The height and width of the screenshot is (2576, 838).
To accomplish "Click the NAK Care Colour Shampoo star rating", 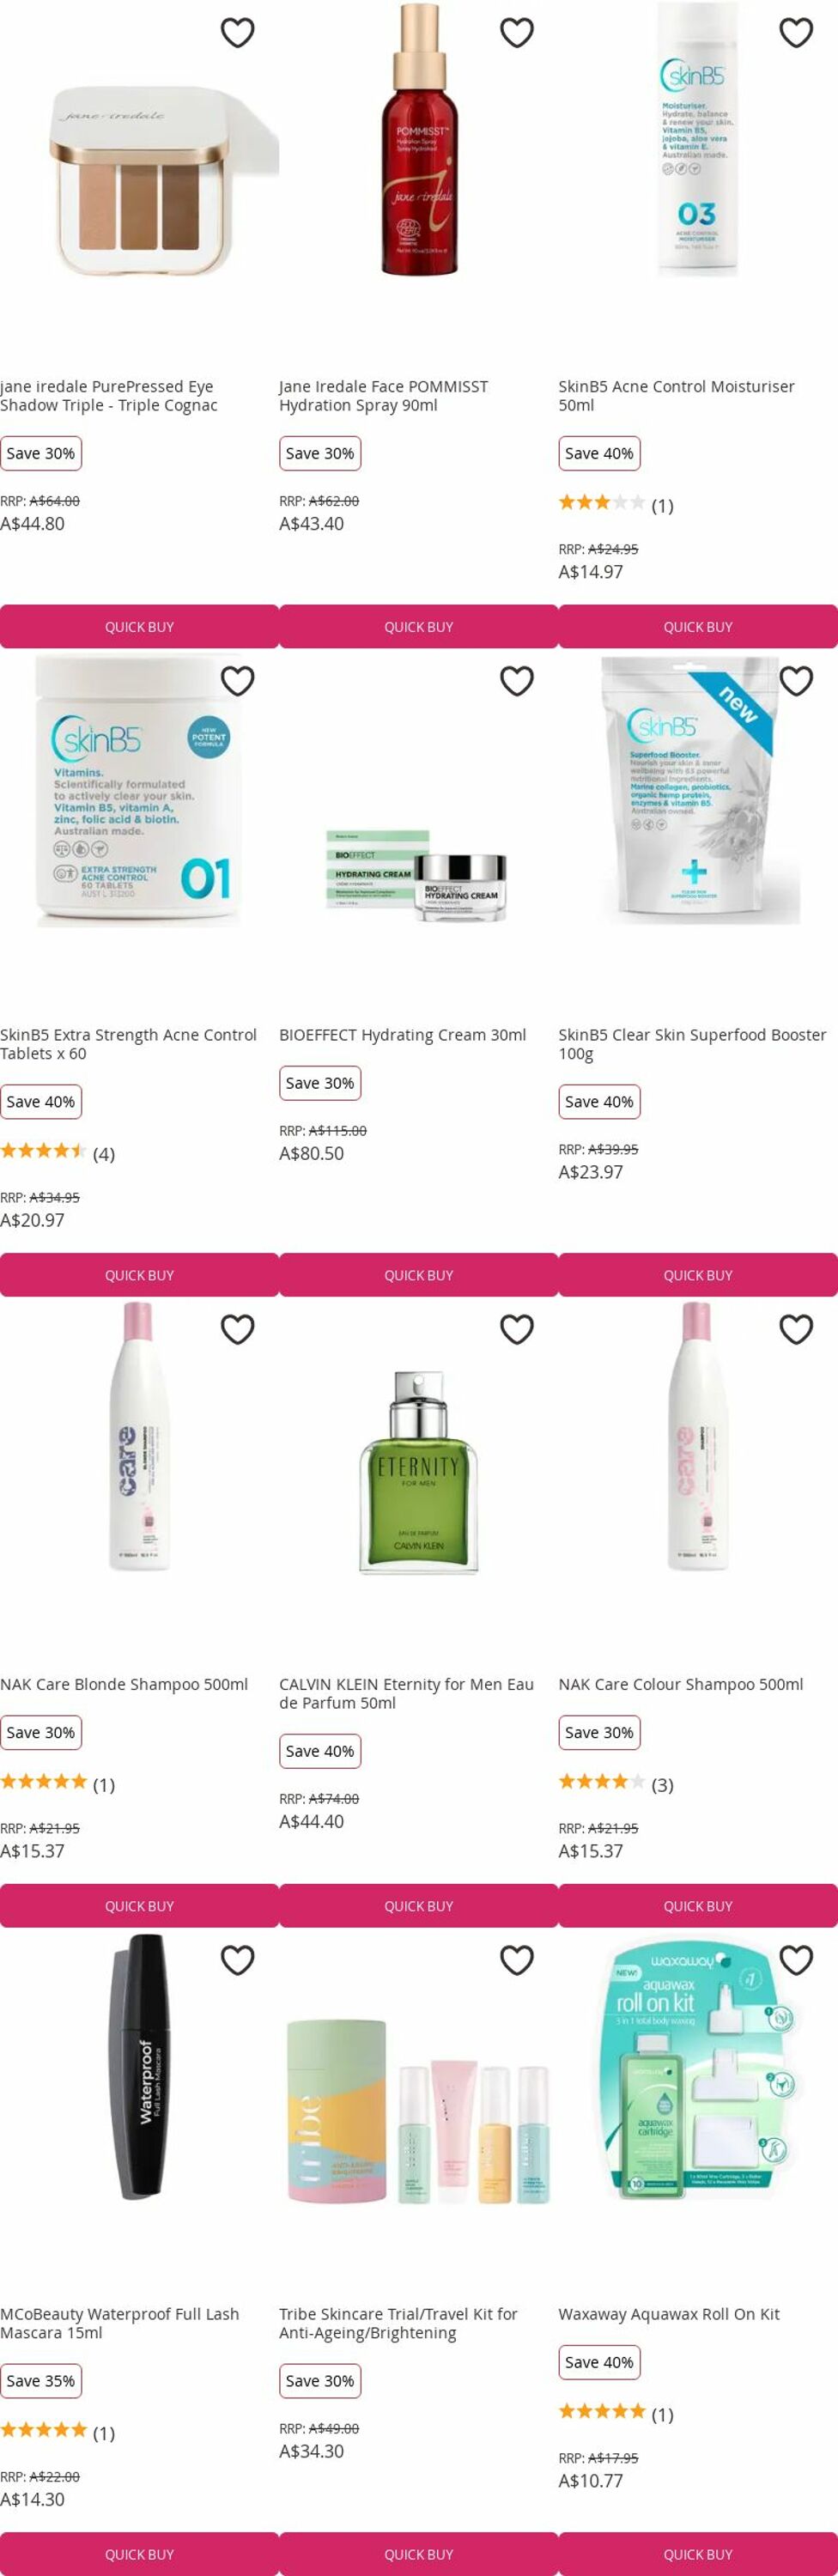I will pyautogui.click(x=602, y=1781).
